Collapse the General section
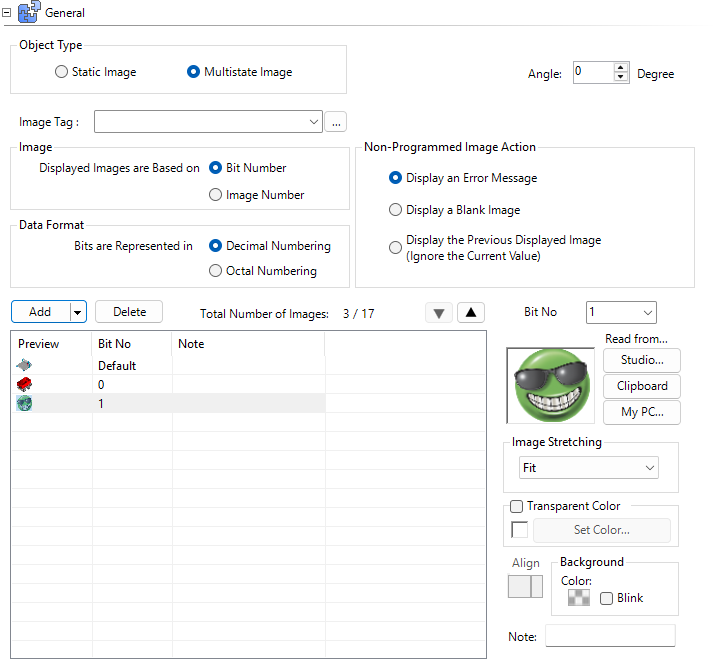This screenshot has width=716, height=670. [x=6, y=13]
